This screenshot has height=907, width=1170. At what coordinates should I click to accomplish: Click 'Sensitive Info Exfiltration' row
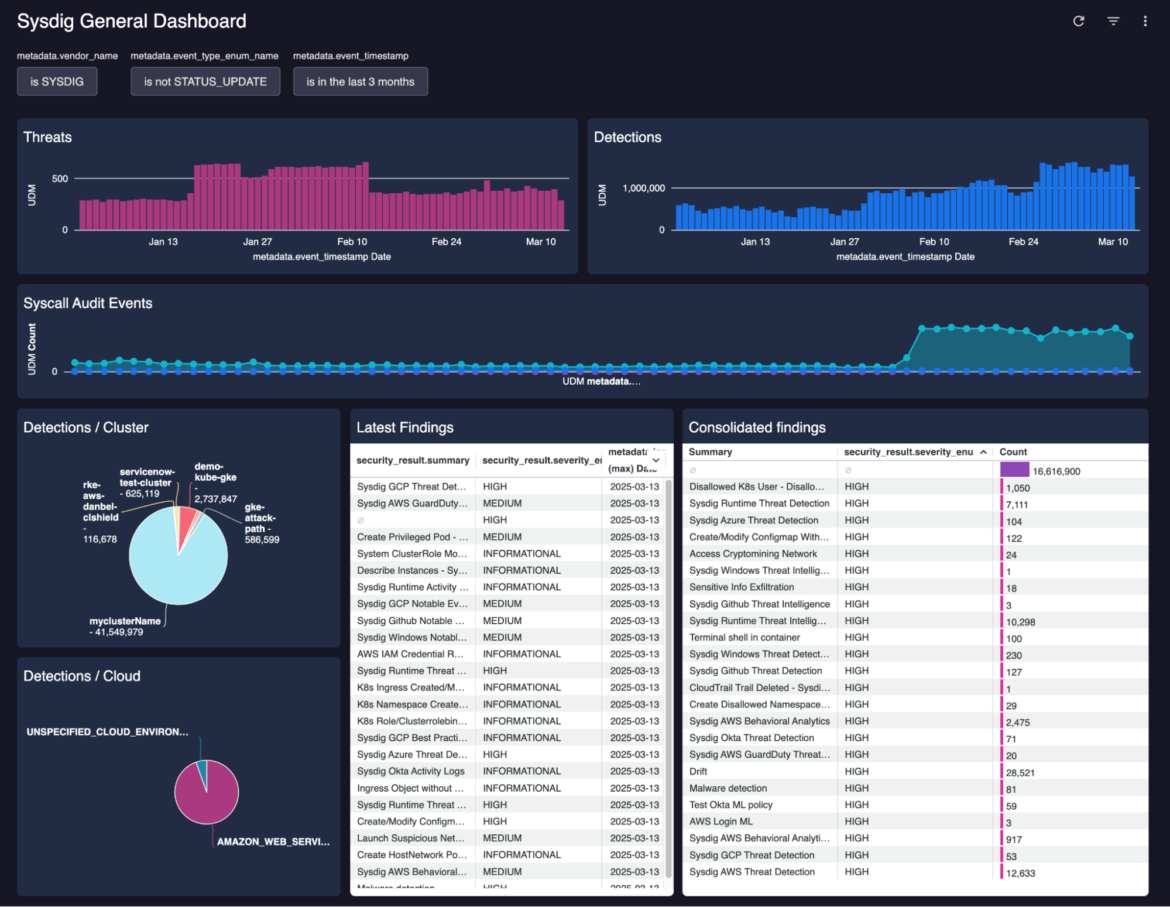click(x=915, y=587)
